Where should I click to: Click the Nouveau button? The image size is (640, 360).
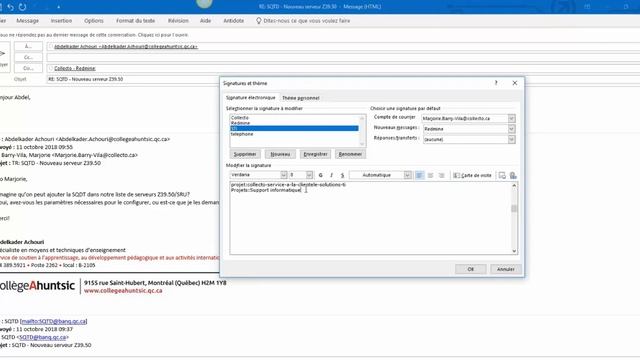pyautogui.click(x=280, y=154)
